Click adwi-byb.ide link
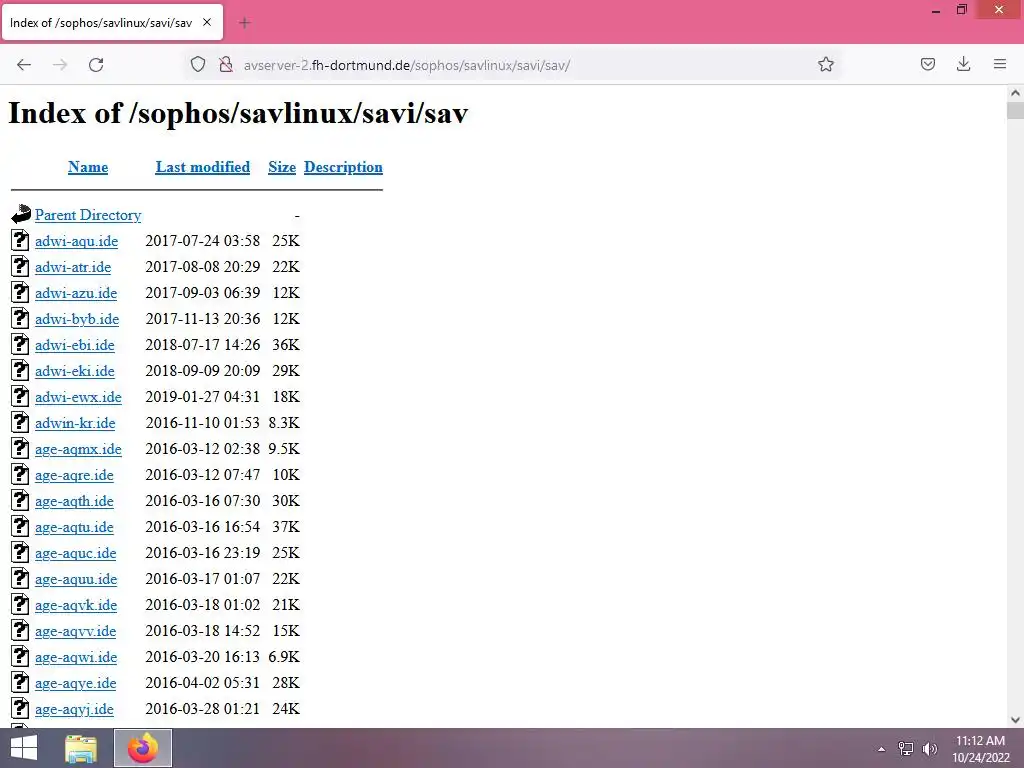 click(77, 319)
